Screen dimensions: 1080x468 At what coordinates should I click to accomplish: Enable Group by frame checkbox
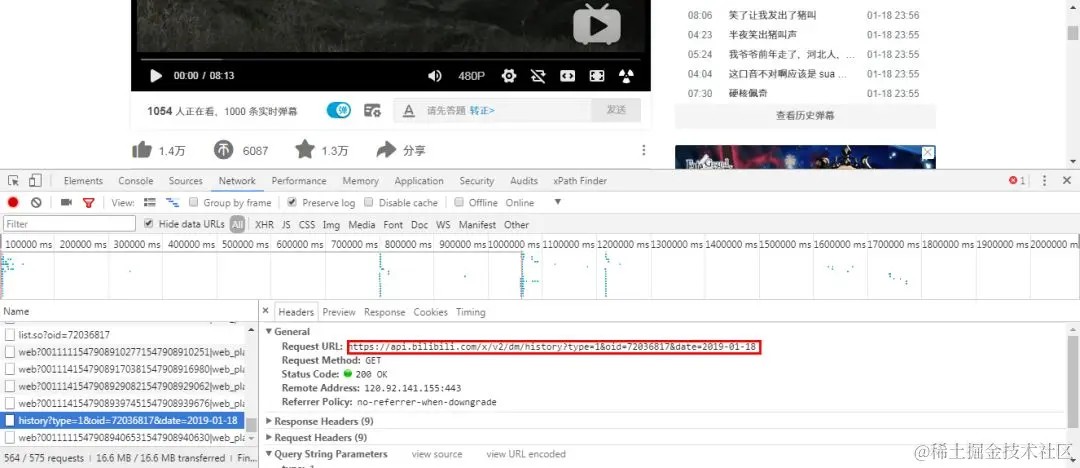coord(194,203)
